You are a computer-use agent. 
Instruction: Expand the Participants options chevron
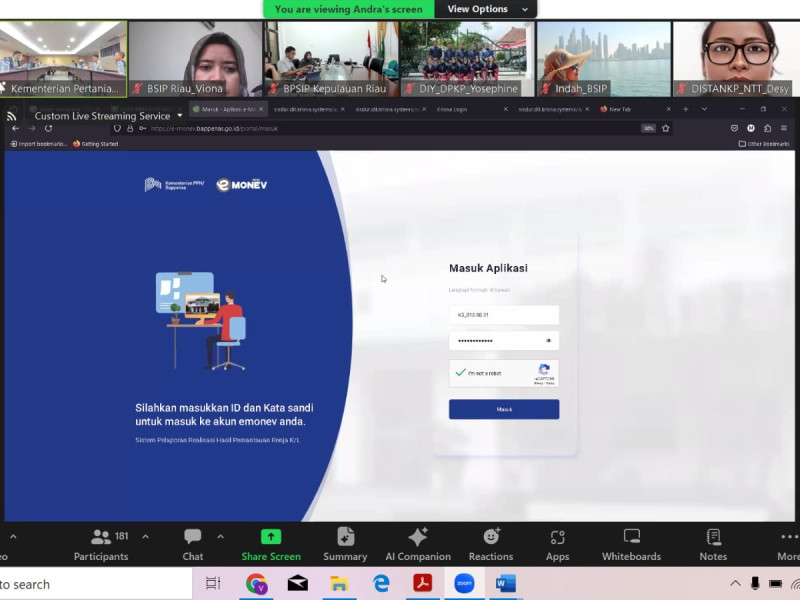pyautogui.click(x=145, y=537)
